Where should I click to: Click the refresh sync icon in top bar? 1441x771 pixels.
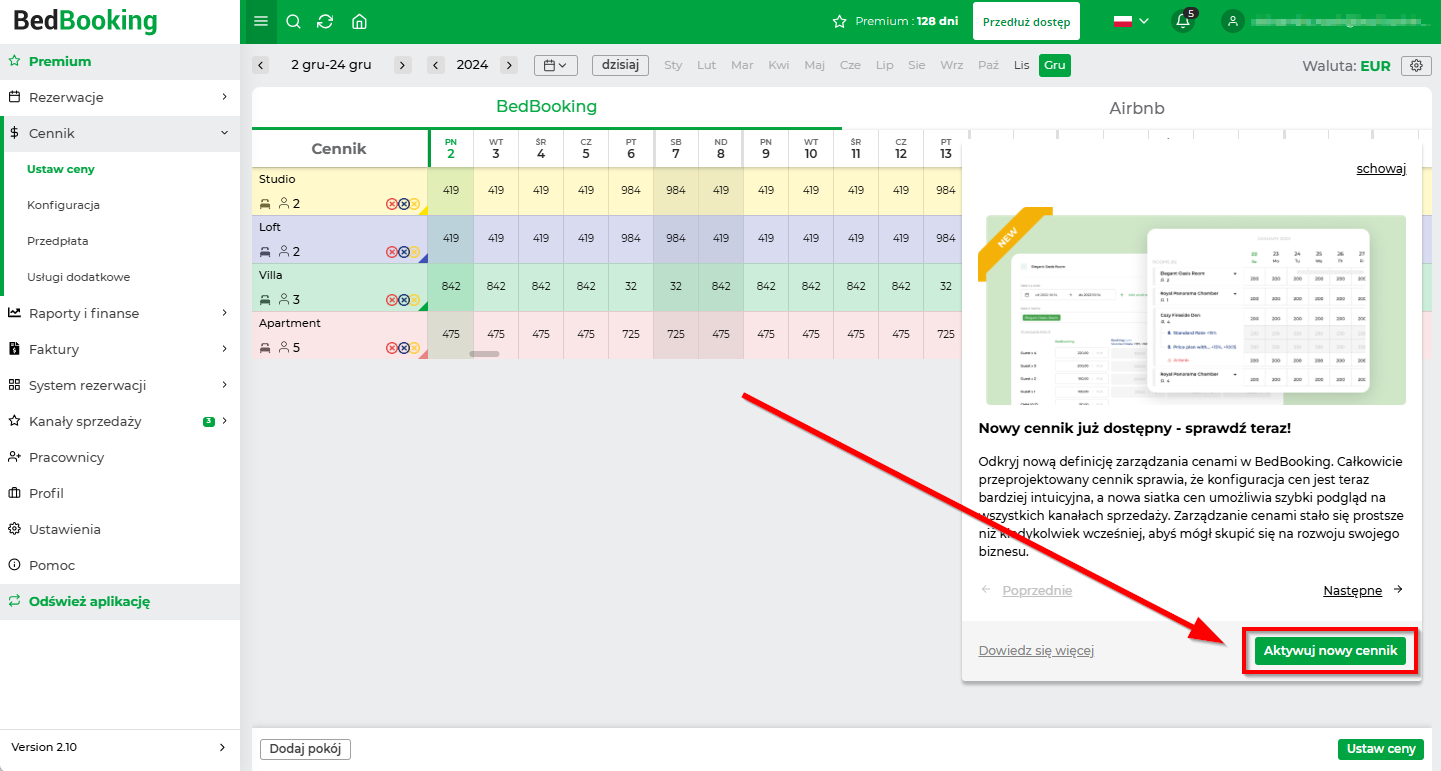[325, 21]
